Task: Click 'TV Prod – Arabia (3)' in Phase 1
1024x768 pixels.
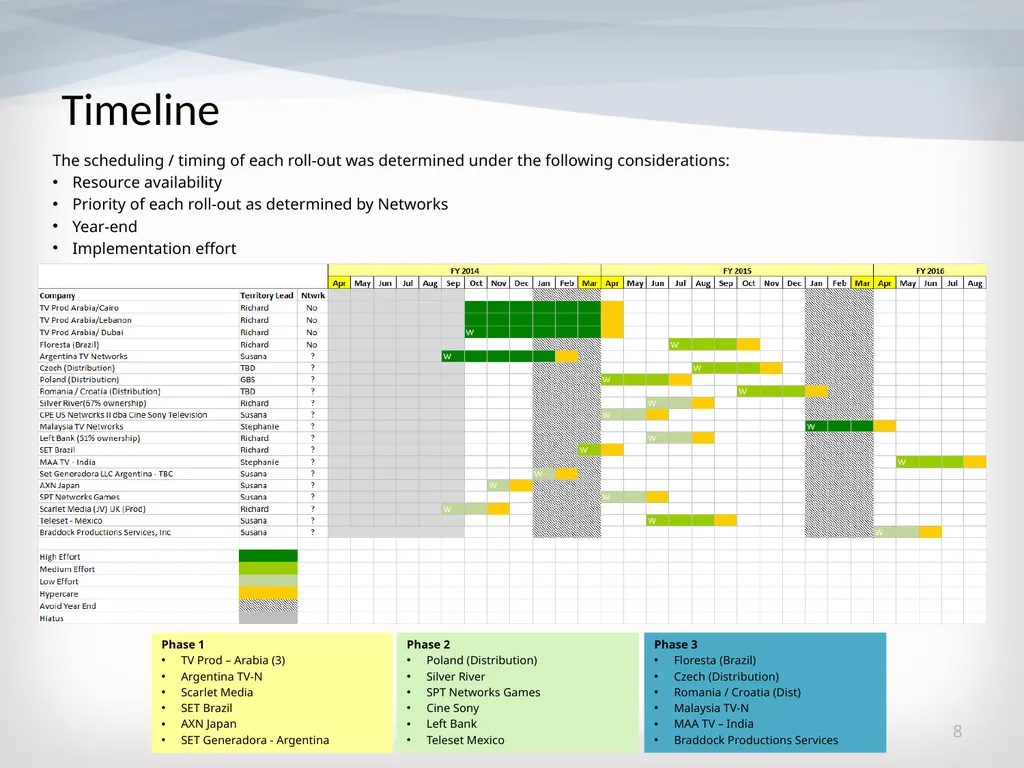Action: (x=233, y=660)
